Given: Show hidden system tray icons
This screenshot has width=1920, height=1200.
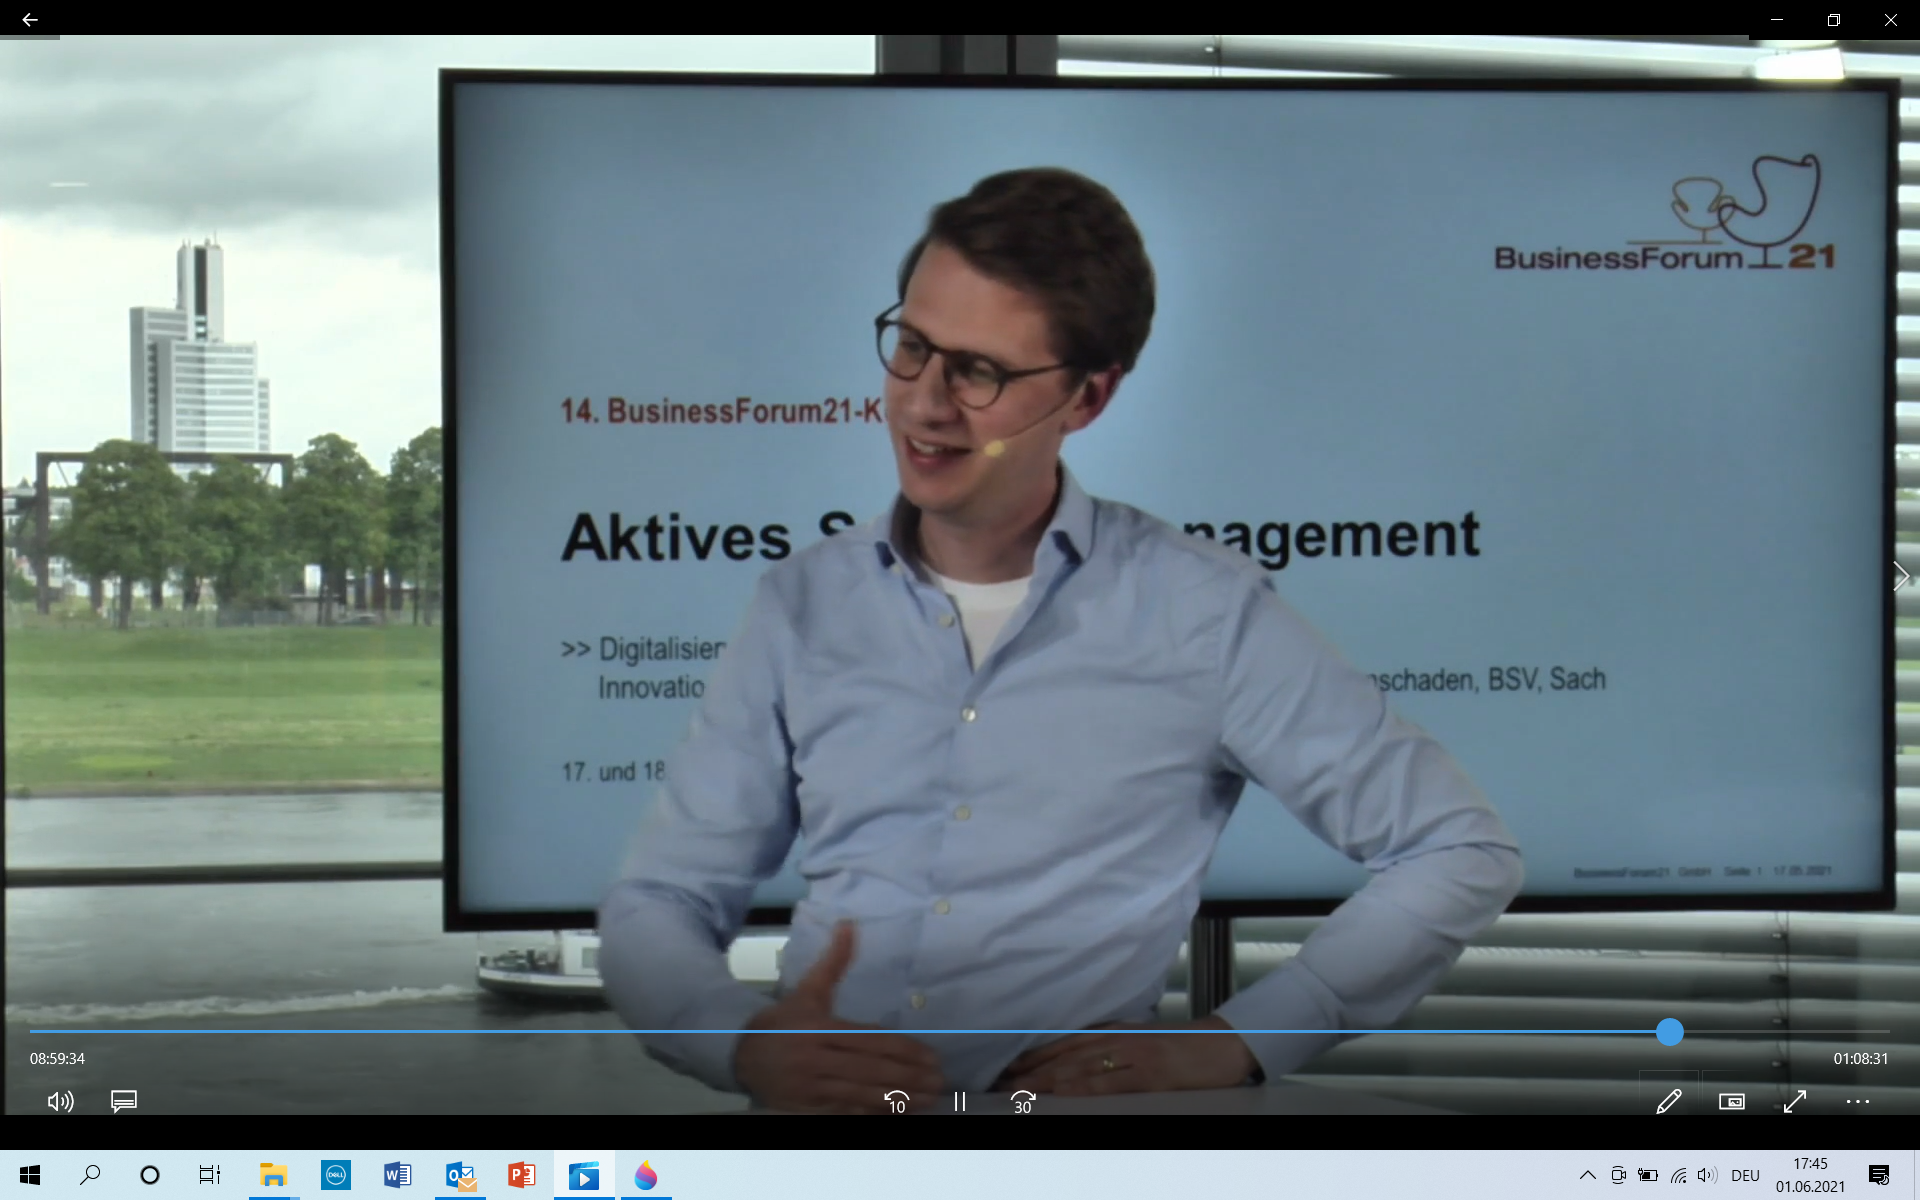Looking at the screenshot, I should 1587,1175.
